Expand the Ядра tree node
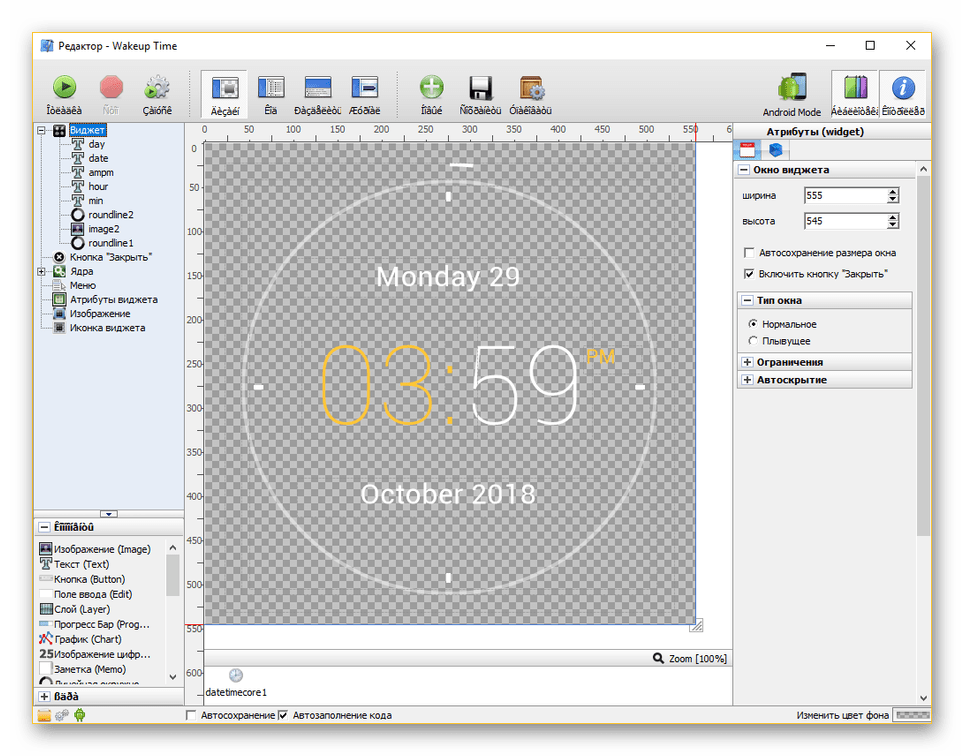Viewport: 964px width, 756px height. 42,271
